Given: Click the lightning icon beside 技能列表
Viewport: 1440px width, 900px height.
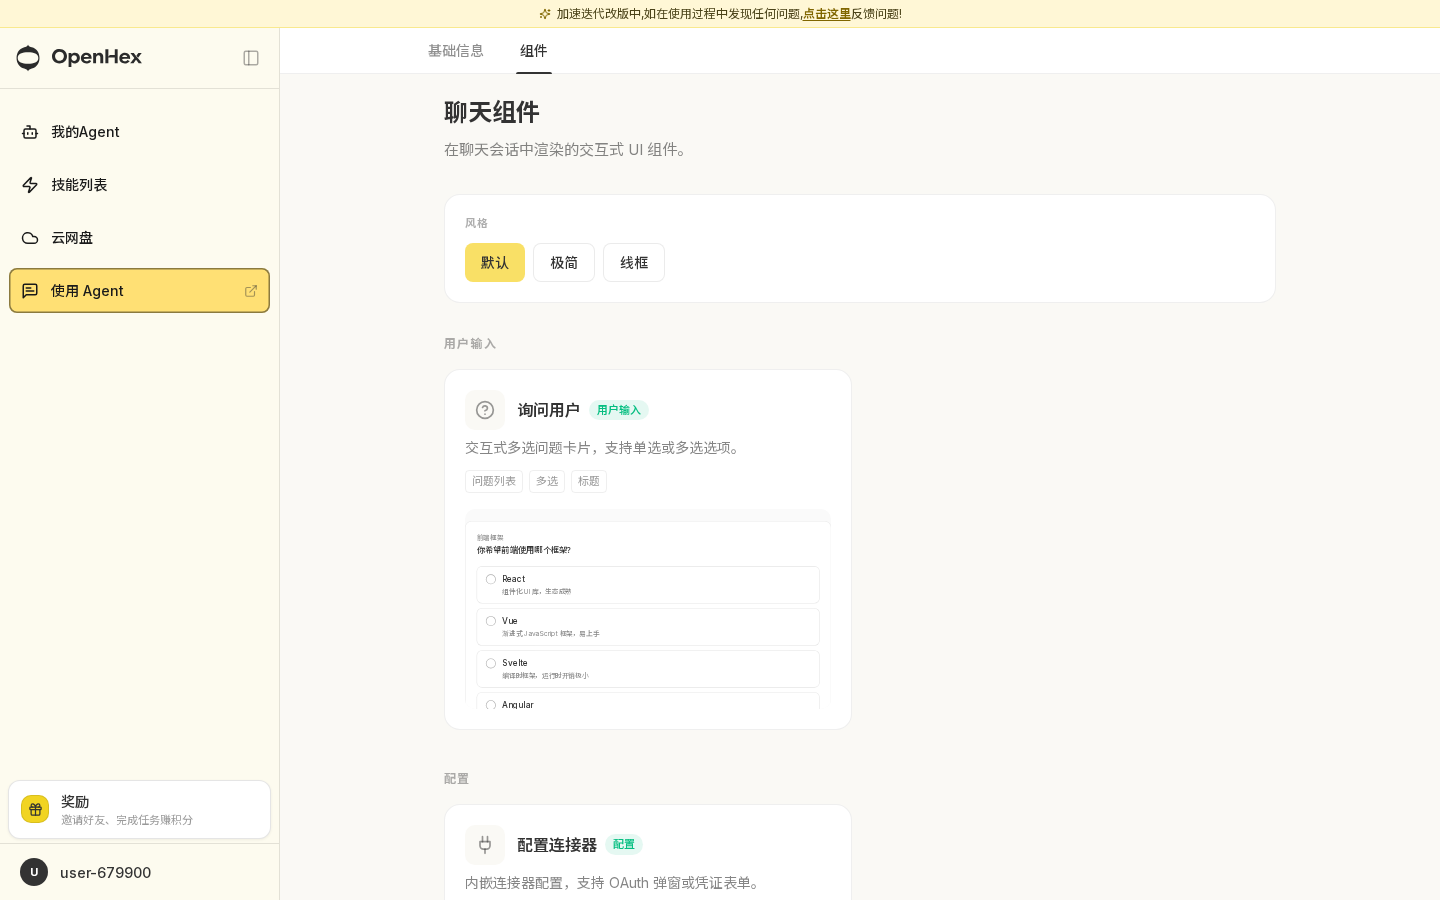Looking at the screenshot, I should click(x=30, y=185).
